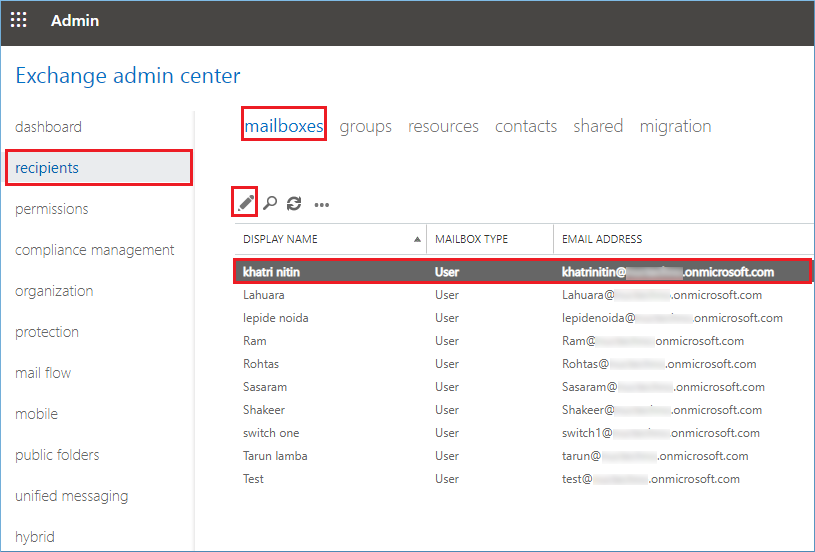815x552 pixels.
Task: Open organization section
Action: pos(54,291)
